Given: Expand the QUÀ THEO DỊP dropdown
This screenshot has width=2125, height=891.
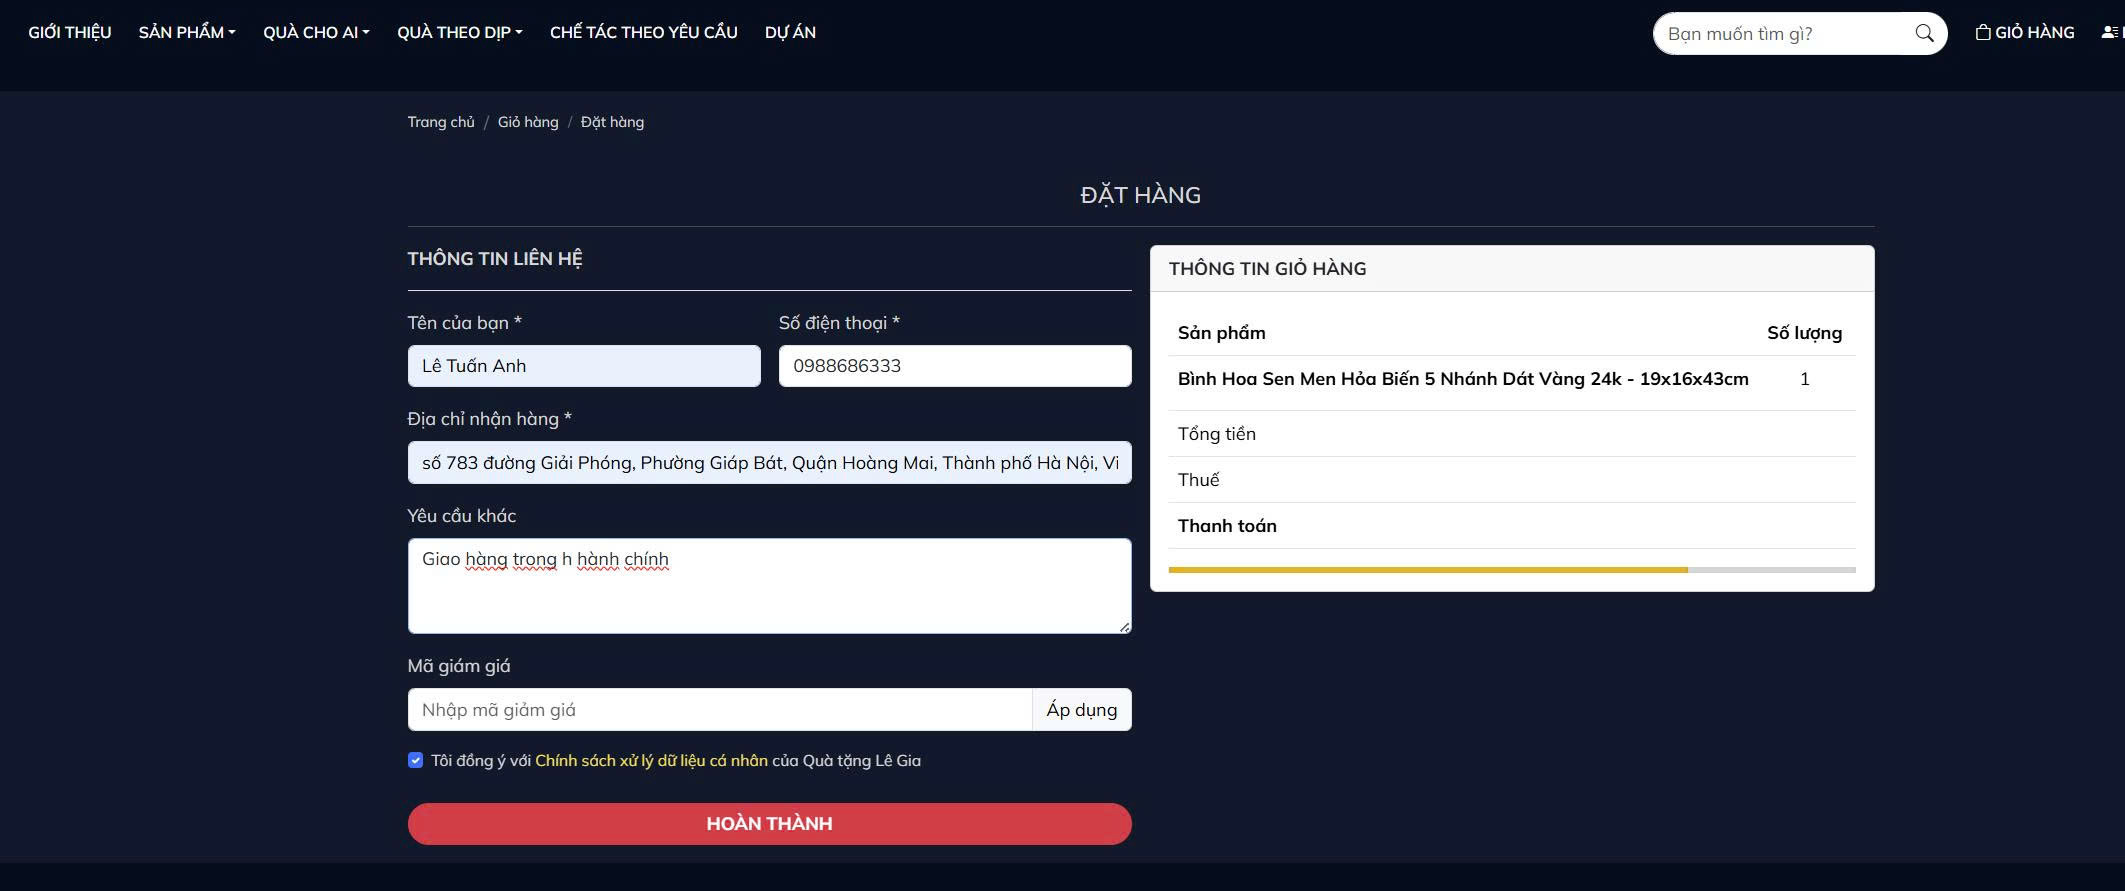Looking at the screenshot, I should pyautogui.click(x=460, y=32).
